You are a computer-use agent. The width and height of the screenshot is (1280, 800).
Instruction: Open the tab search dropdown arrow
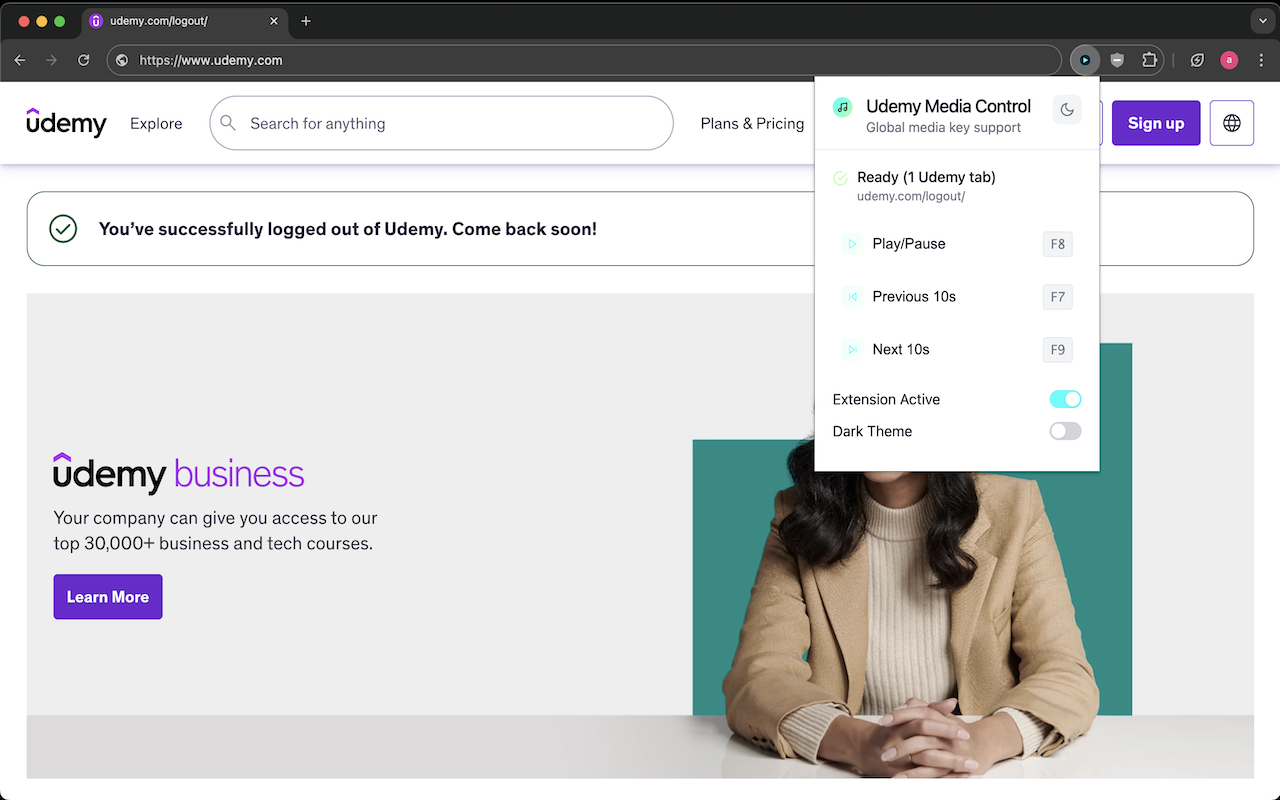[x=1261, y=21]
